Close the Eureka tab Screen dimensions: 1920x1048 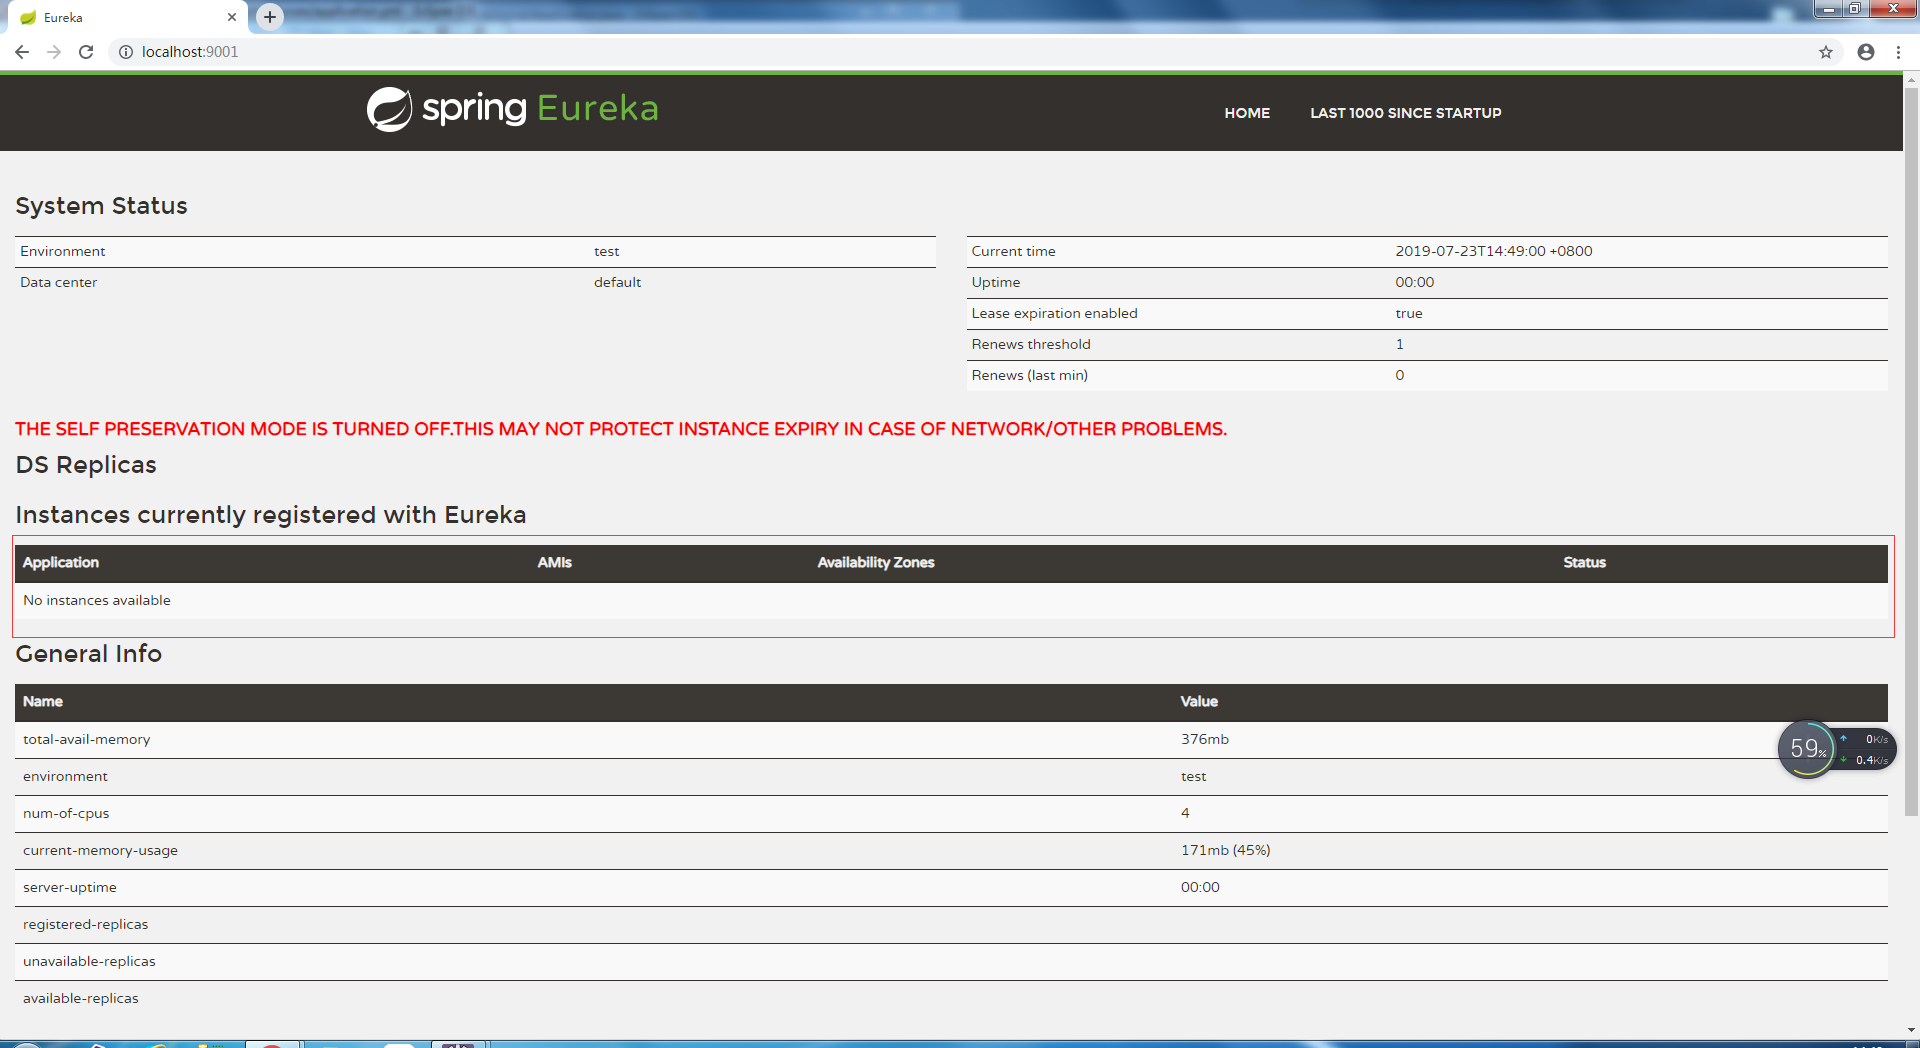(232, 17)
